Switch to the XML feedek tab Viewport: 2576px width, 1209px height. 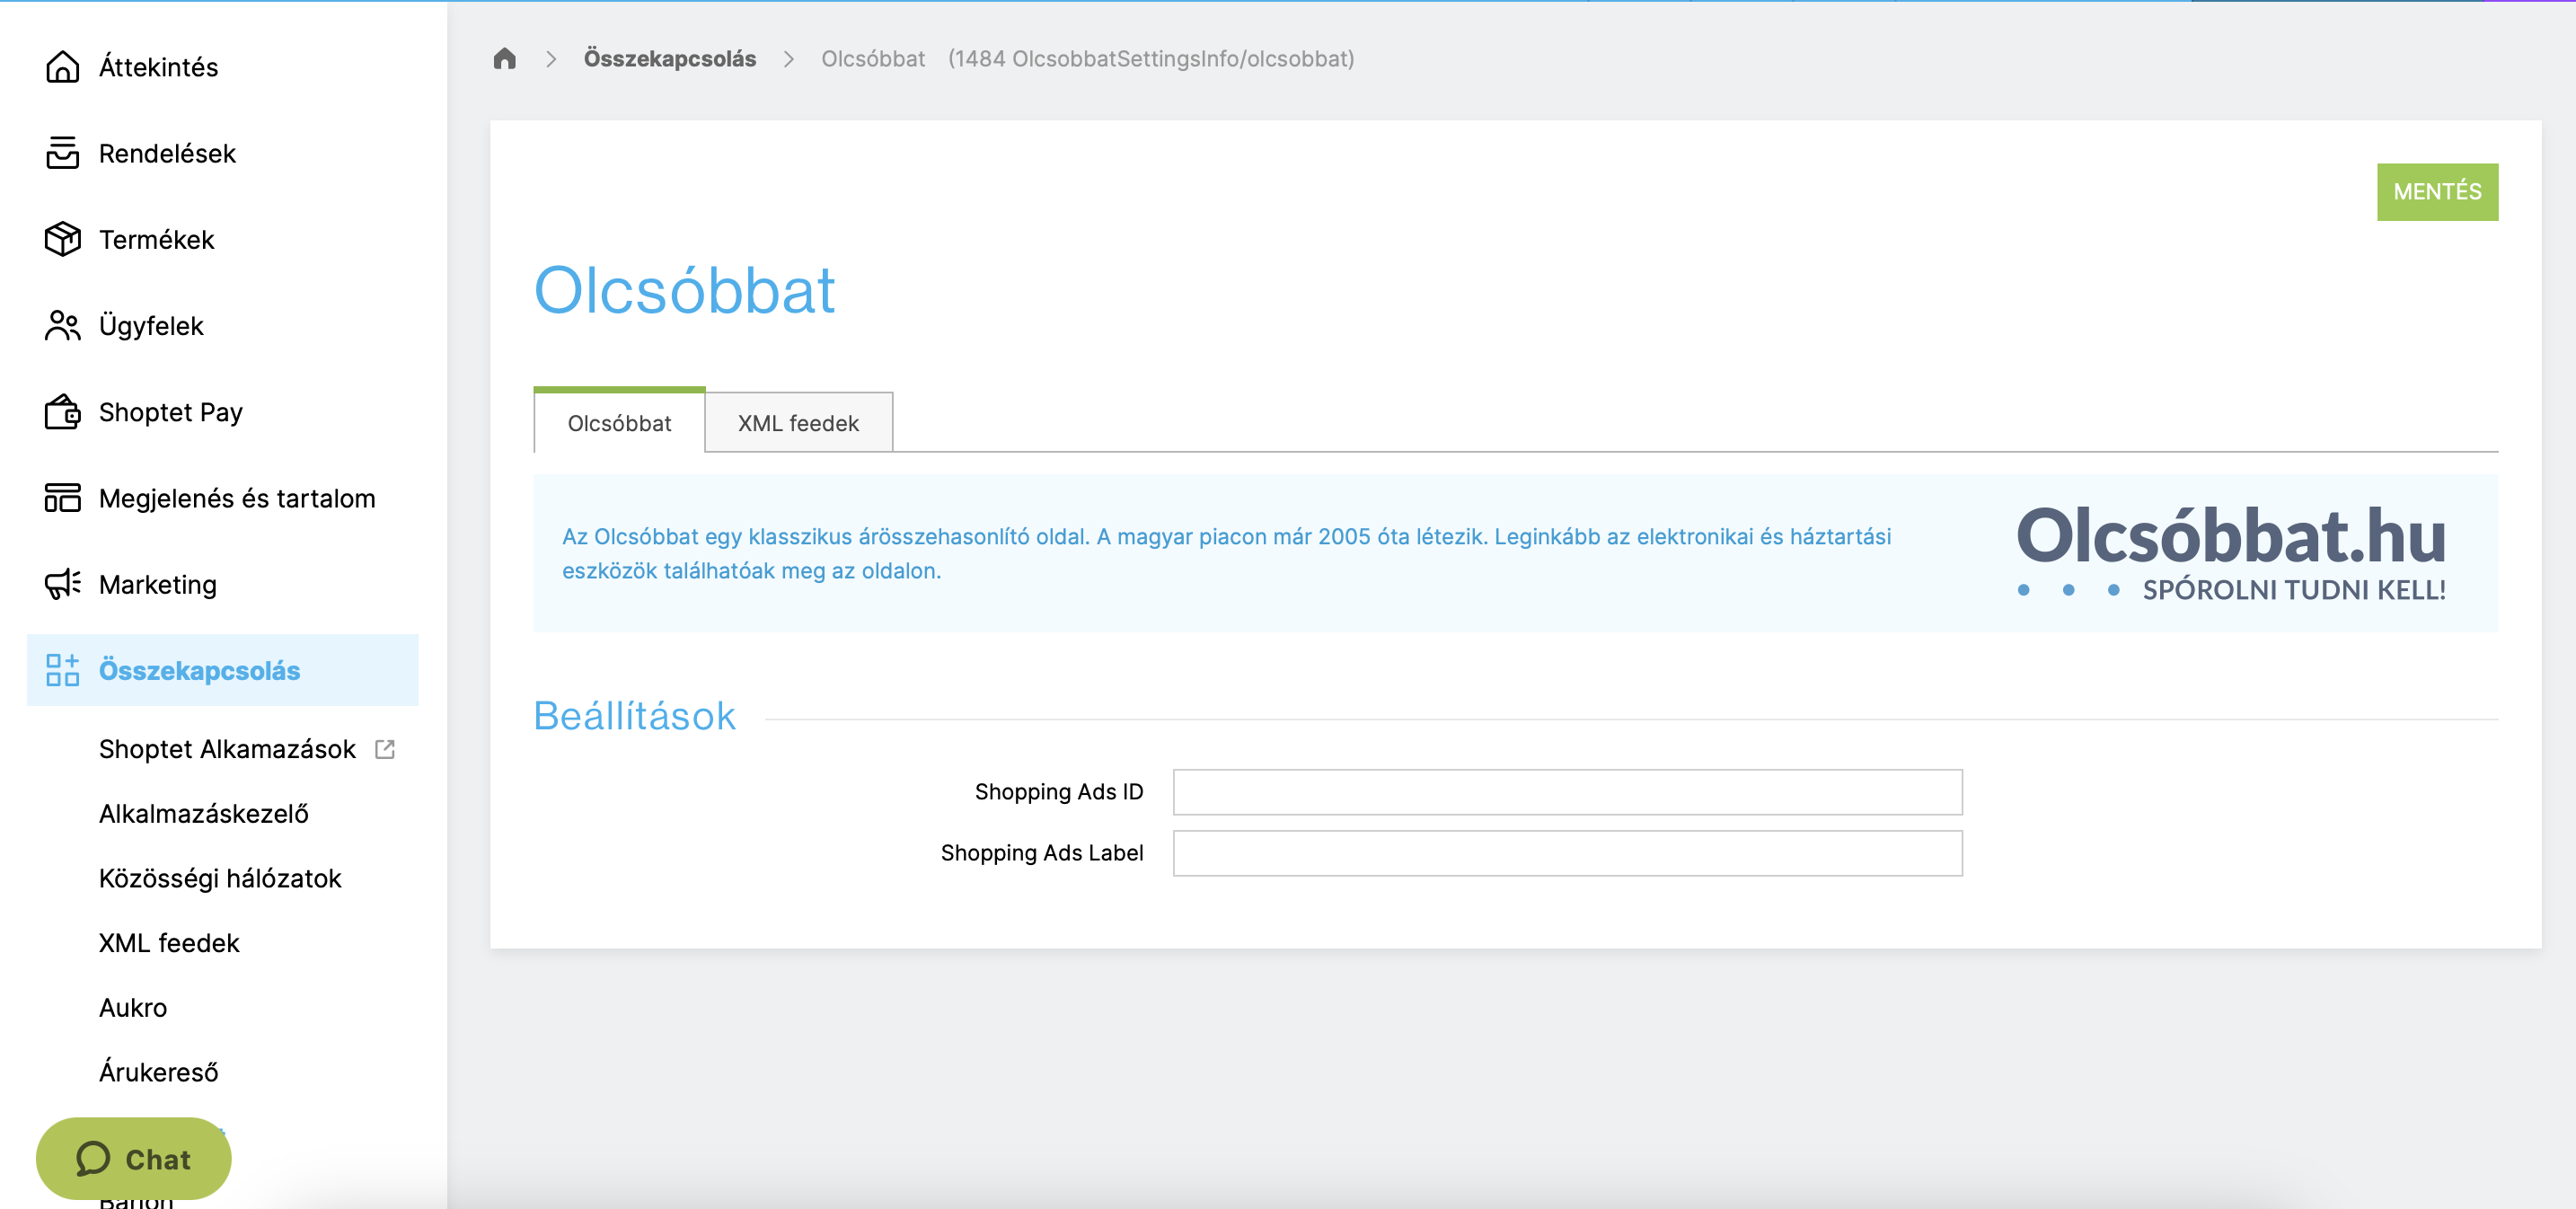pos(798,423)
